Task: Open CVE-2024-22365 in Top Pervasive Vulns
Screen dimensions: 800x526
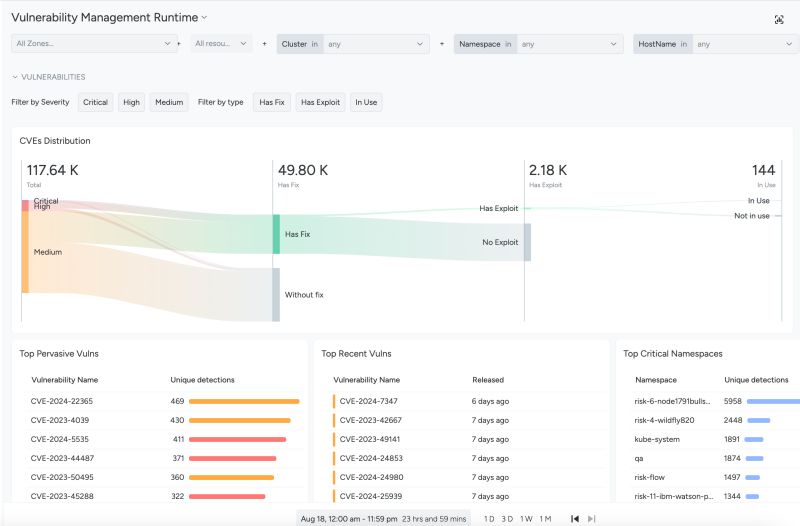Action: 62,401
